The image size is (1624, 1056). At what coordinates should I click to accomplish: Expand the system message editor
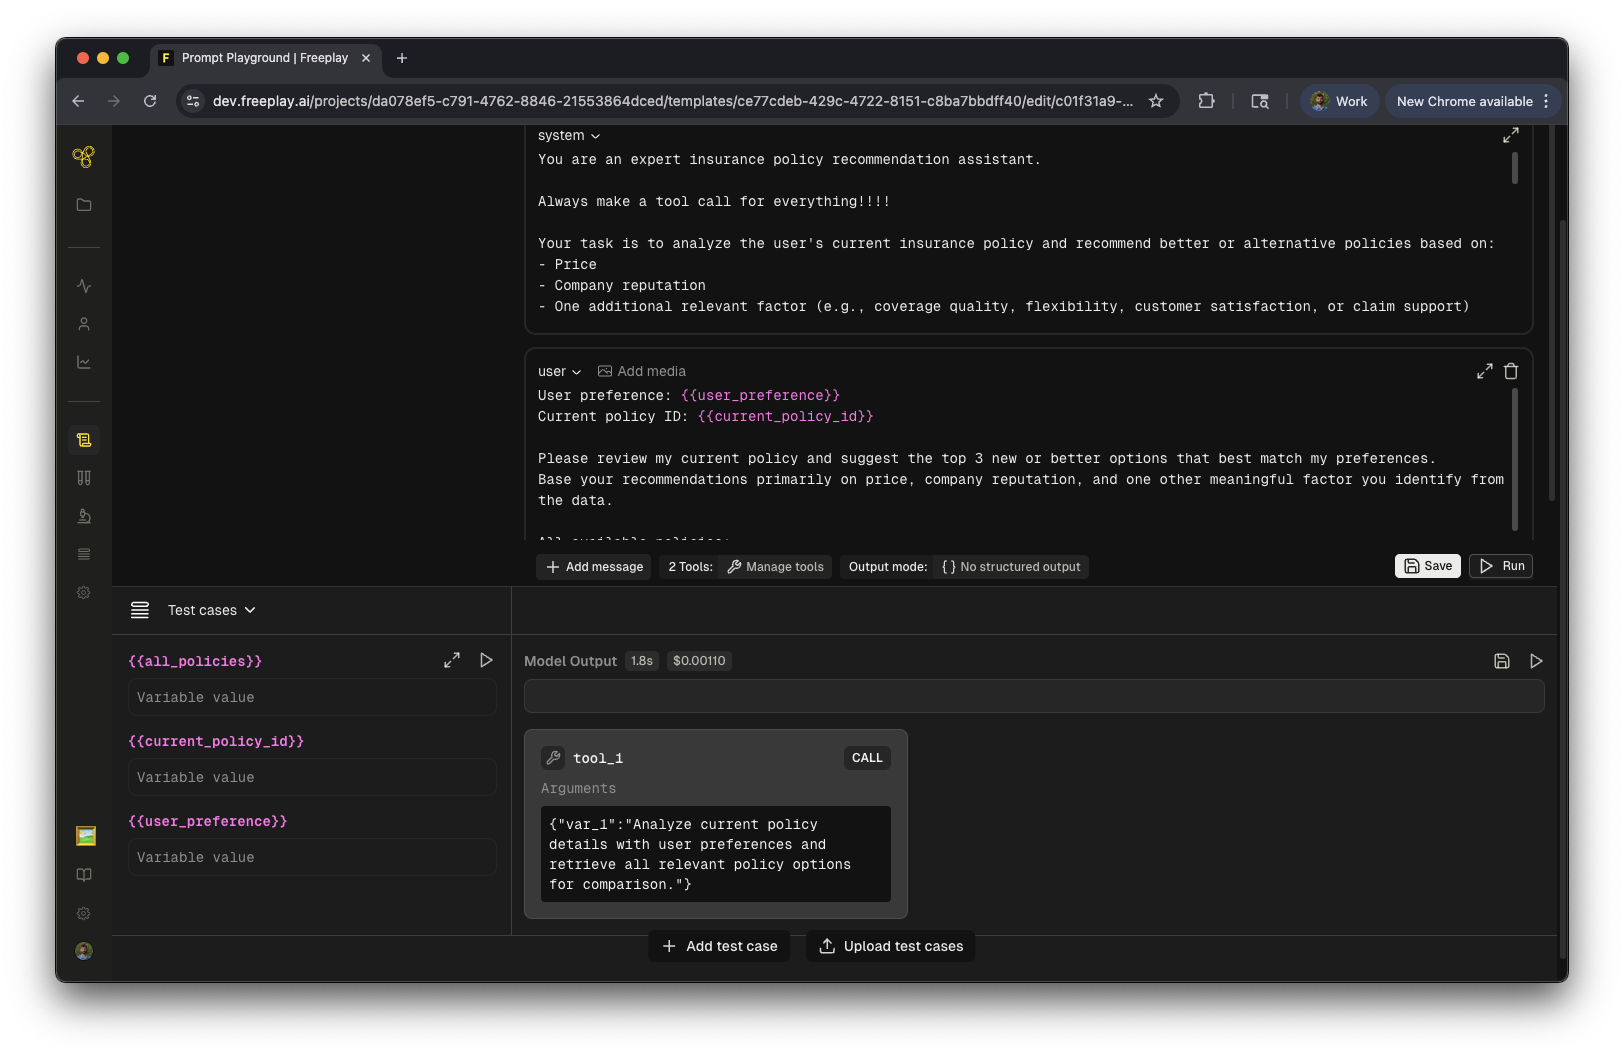tap(1511, 135)
